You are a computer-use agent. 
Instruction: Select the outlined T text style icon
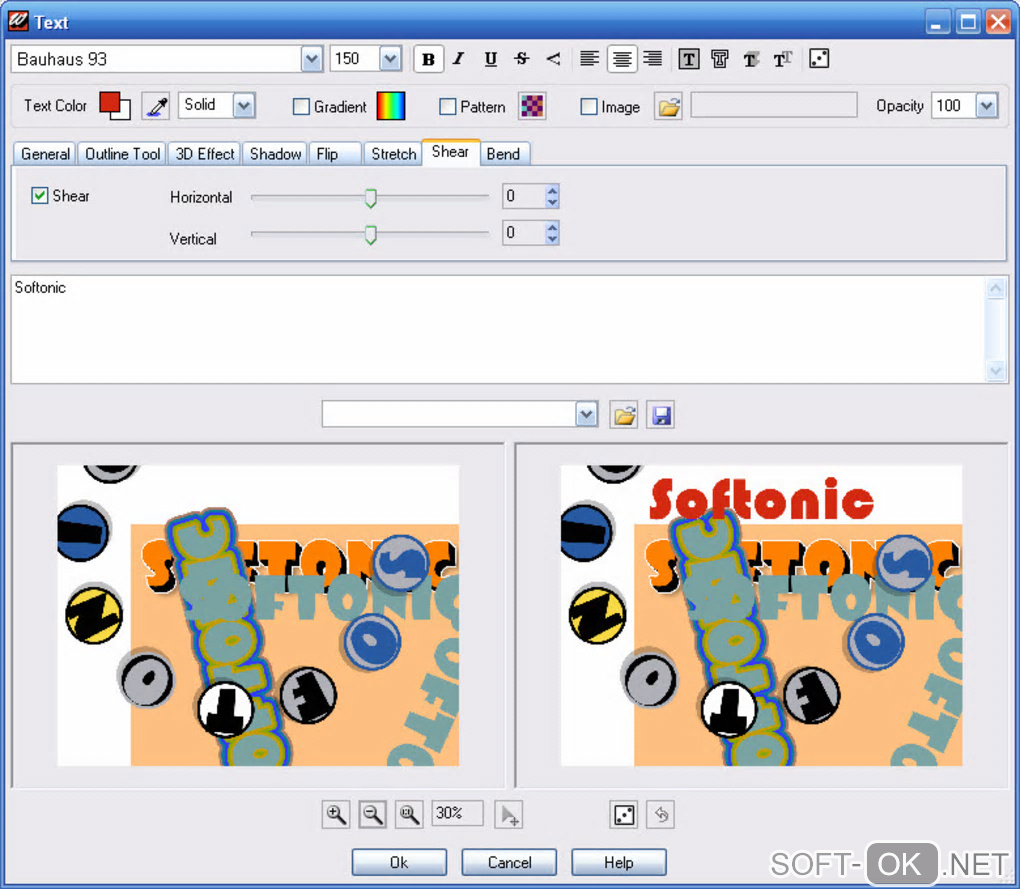pyautogui.click(x=719, y=59)
